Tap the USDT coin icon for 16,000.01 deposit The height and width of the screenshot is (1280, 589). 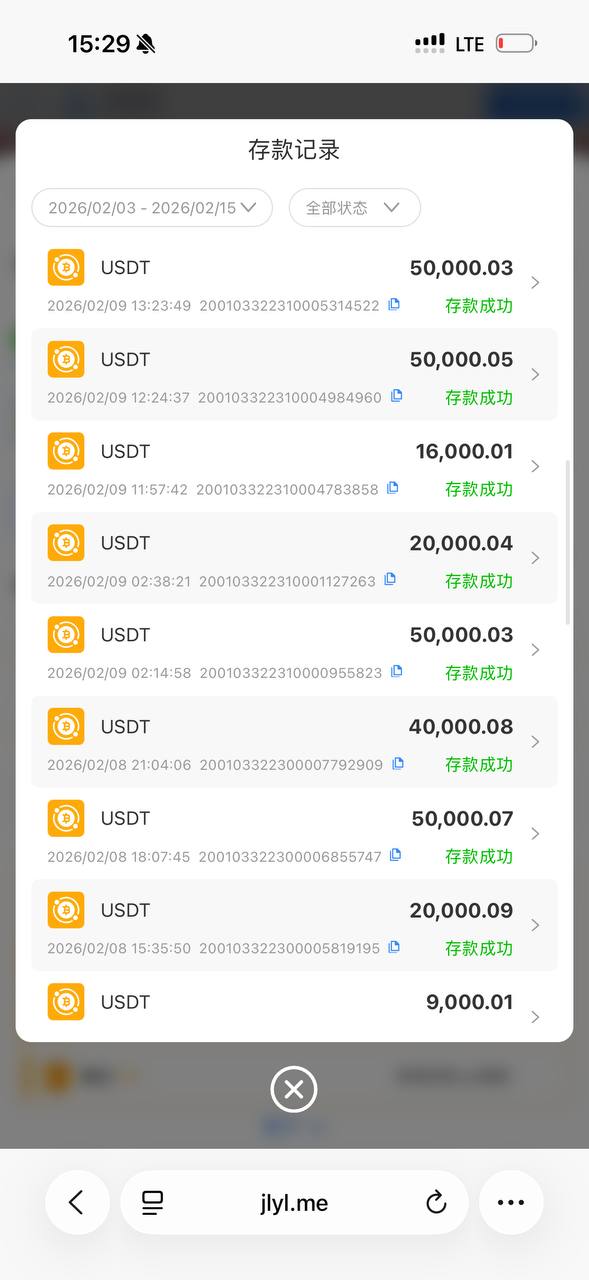tap(66, 451)
